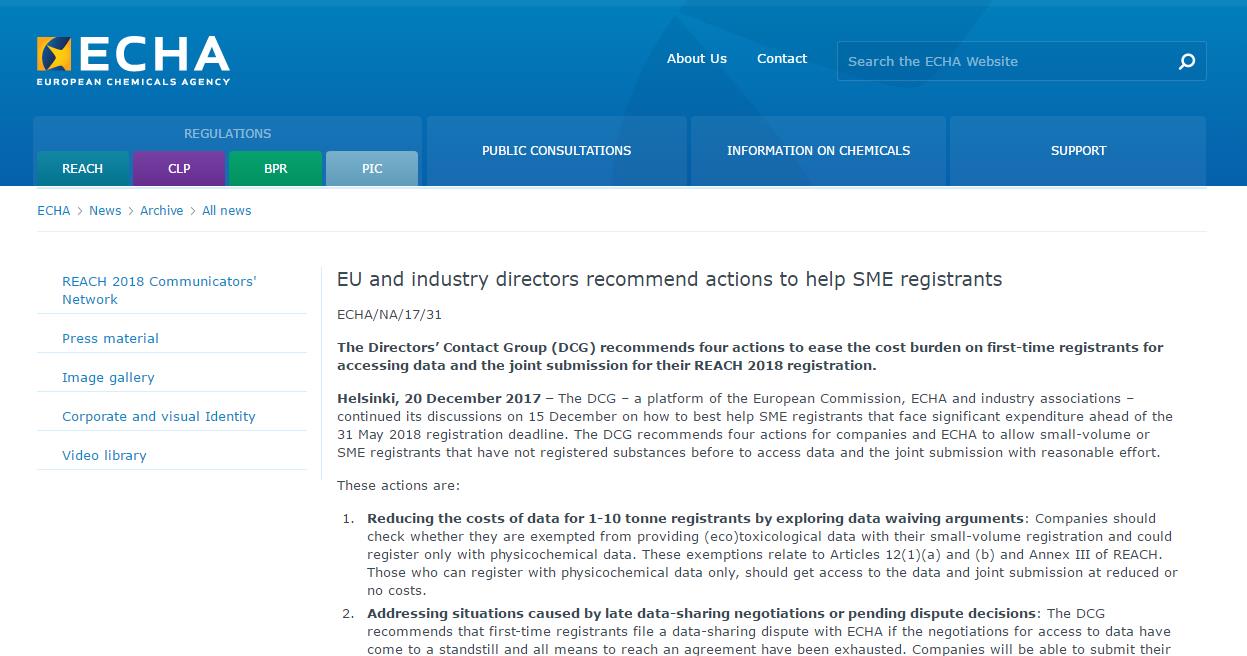Open REACH 2018 Communicators' Network sidebar link
Screen dimensions: 1247x656
click(159, 290)
